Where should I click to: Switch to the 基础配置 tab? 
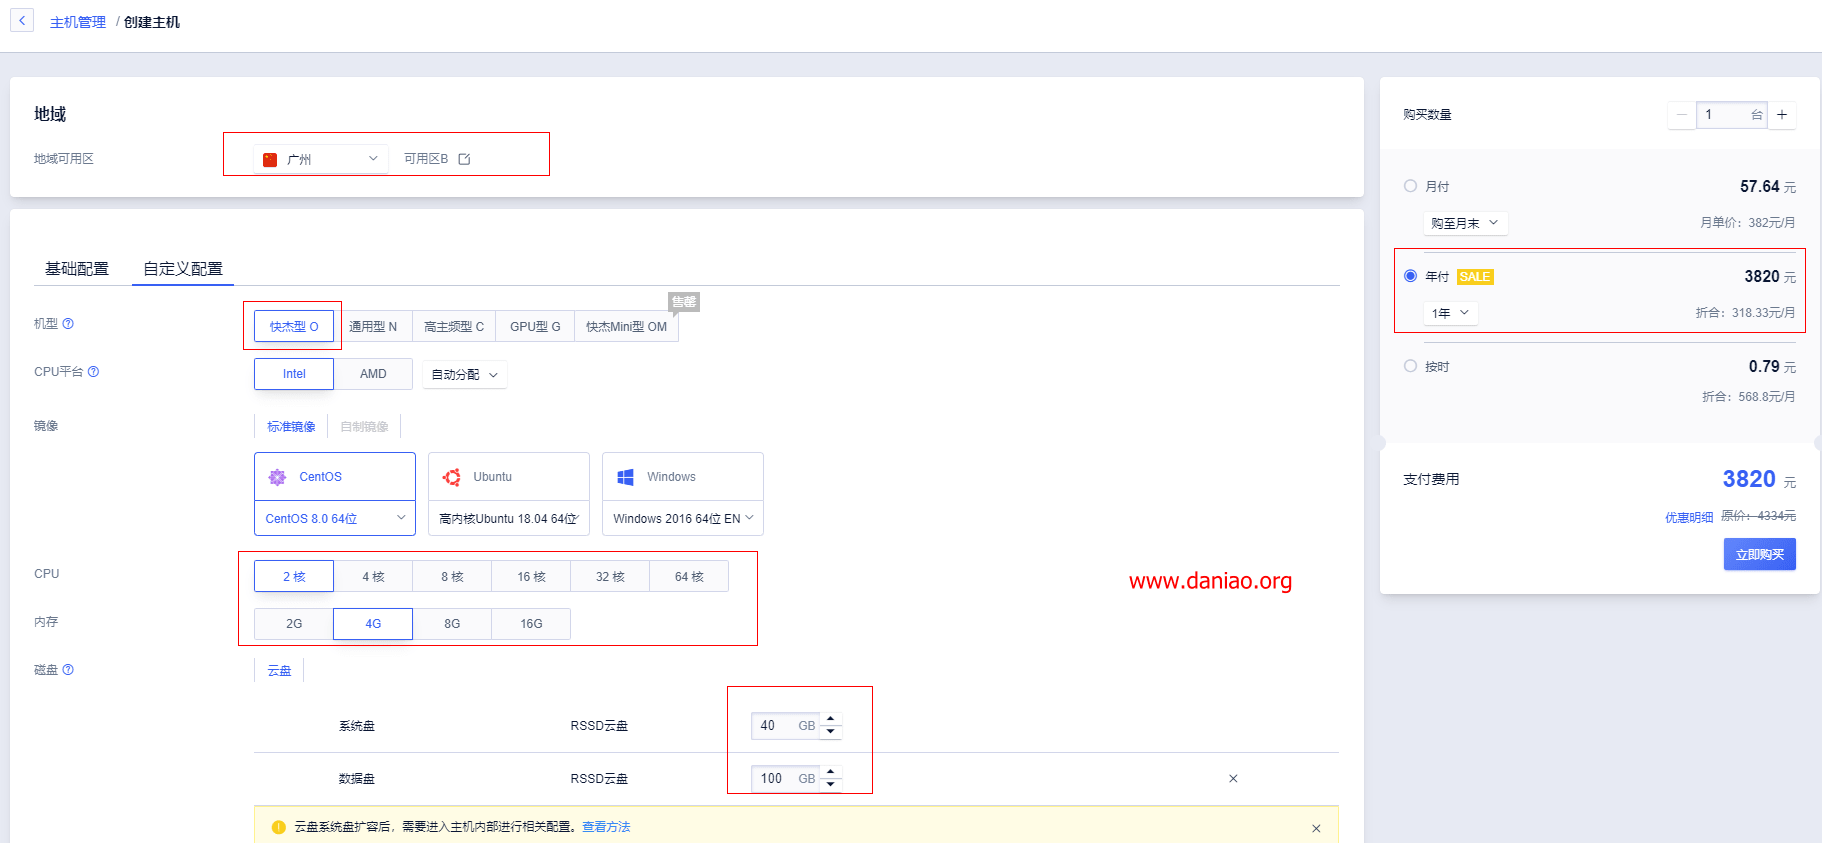(77, 269)
